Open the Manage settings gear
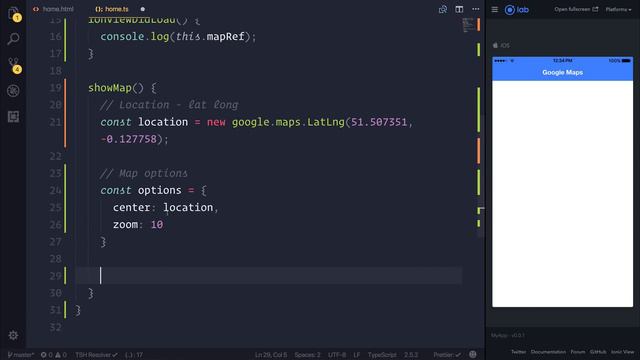Viewport: 640px width, 360px height. click(x=13, y=335)
